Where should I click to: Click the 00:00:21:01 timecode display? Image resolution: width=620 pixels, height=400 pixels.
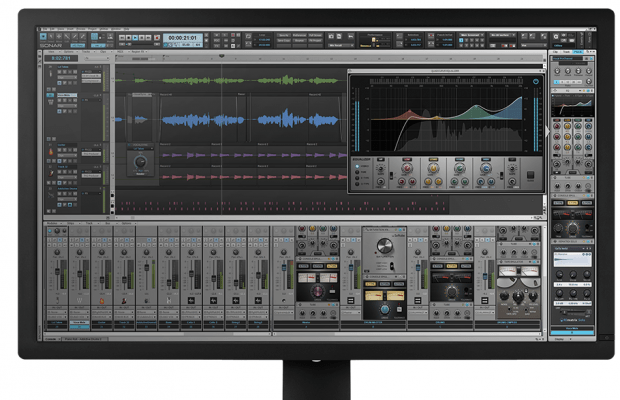(x=185, y=39)
